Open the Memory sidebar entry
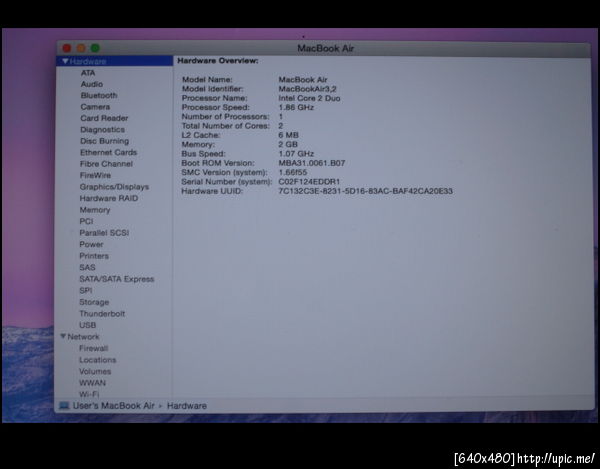Screen dimensions: 600x469 [95, 210]
